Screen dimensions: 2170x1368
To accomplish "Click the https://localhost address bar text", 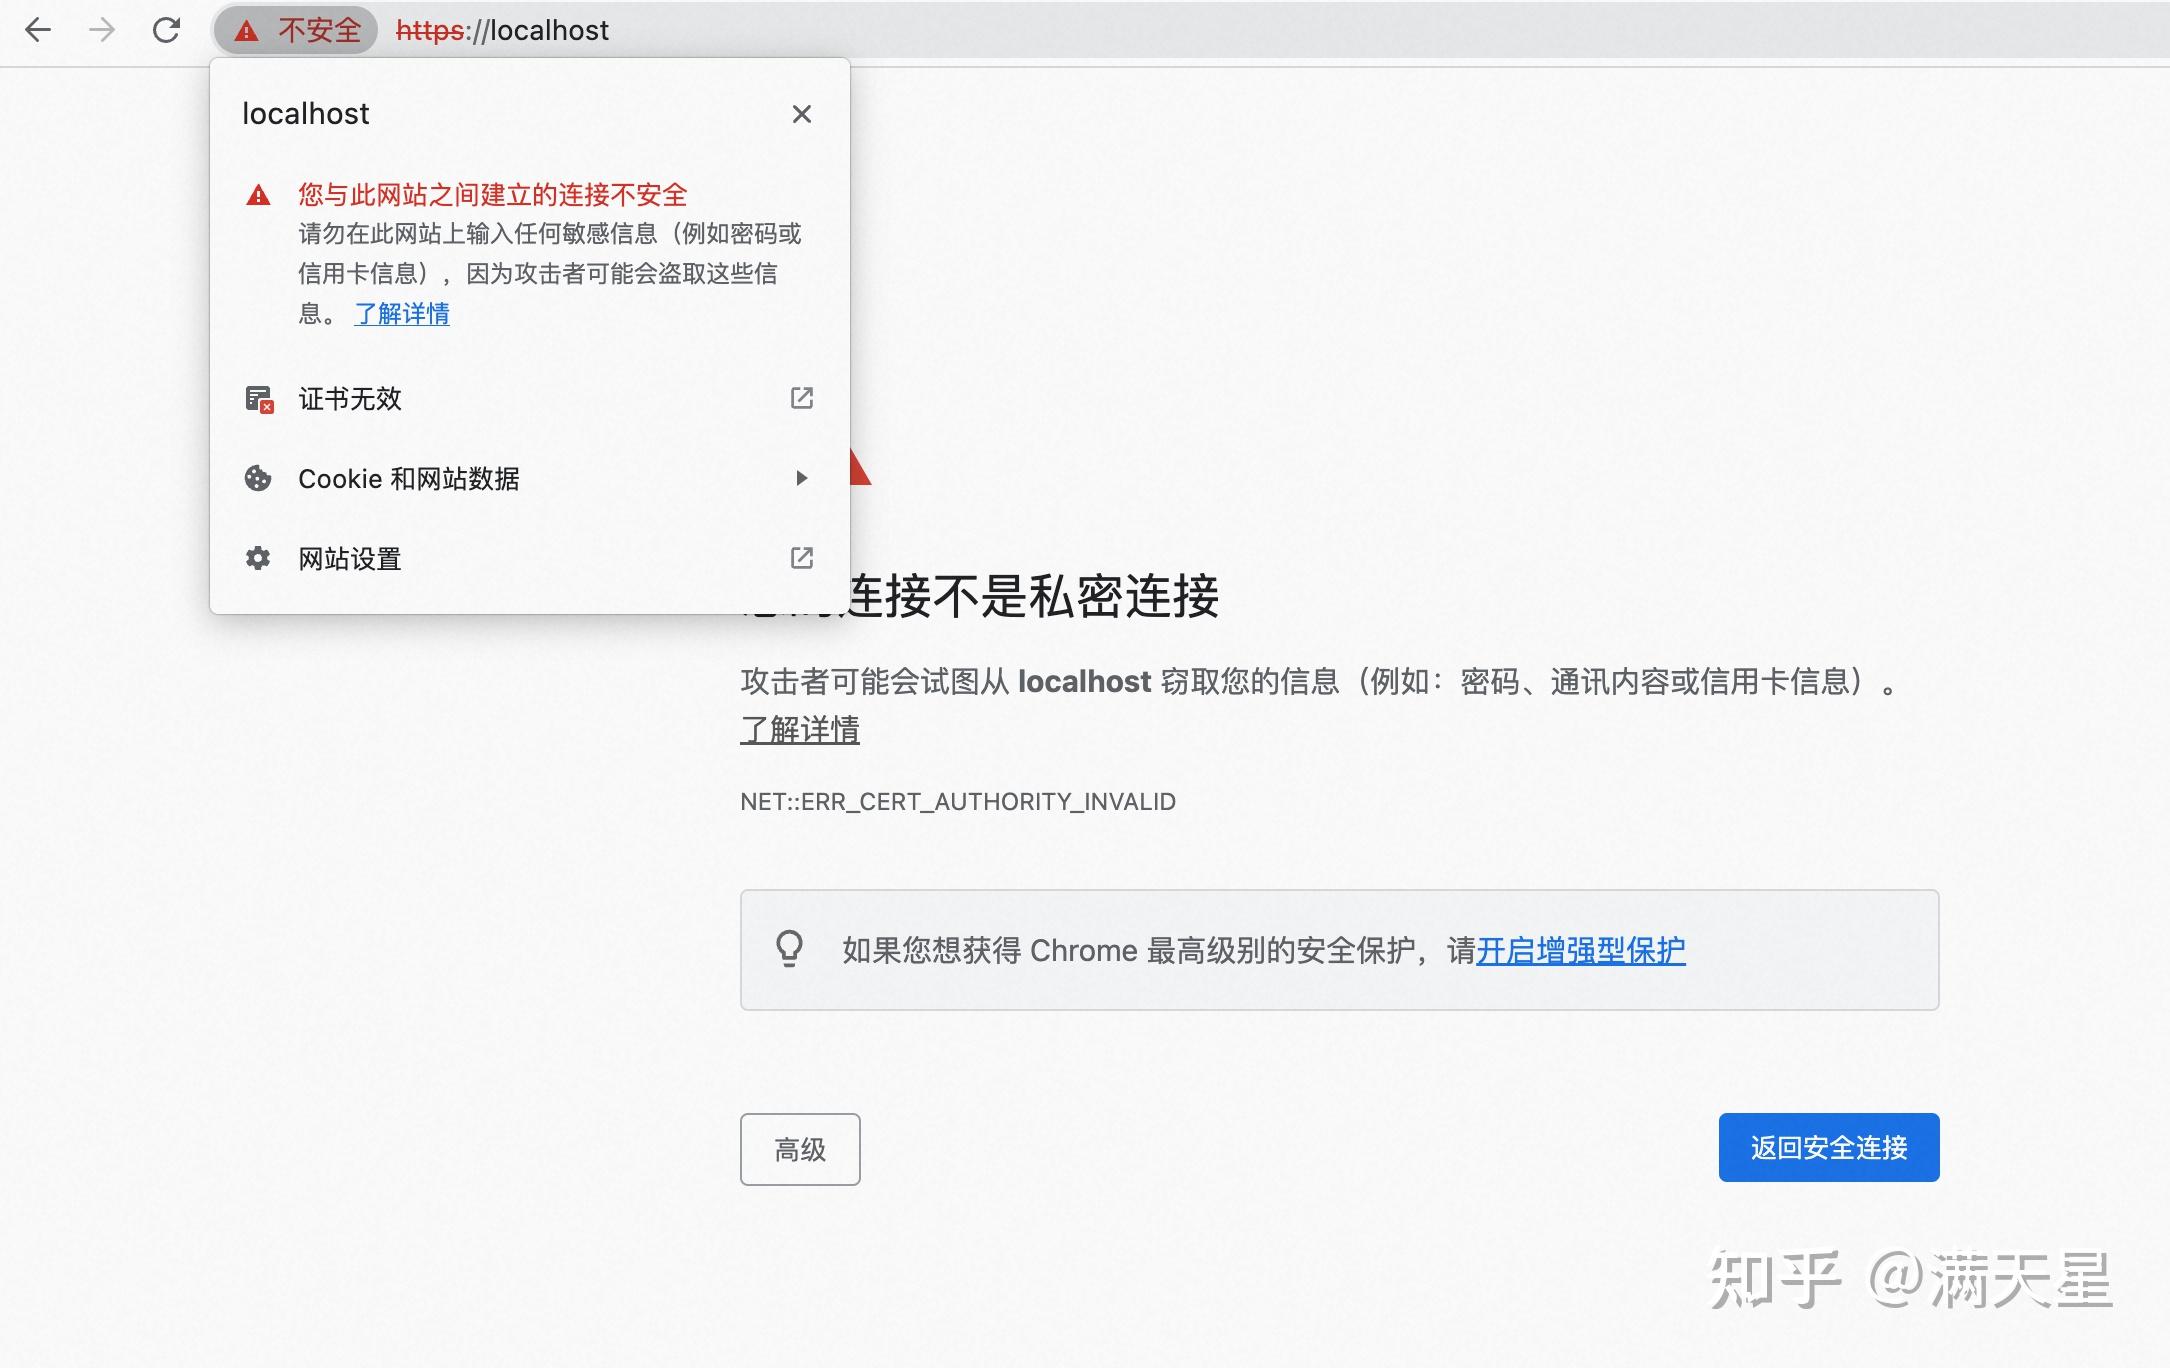I will (502, 29).
